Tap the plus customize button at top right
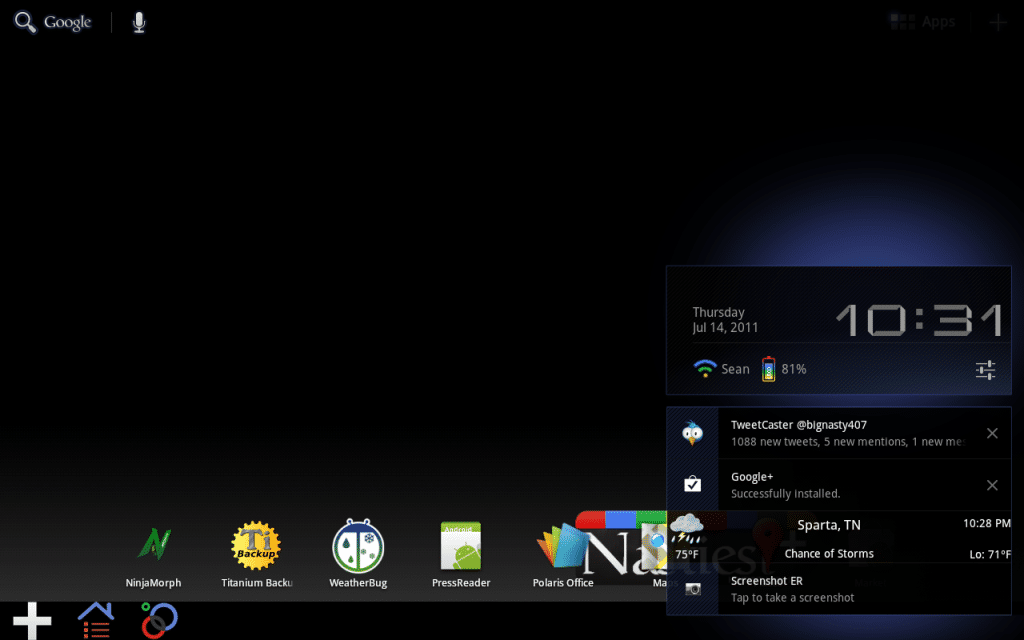Viewport: 1024px width, 640px height. coord(997,23)
